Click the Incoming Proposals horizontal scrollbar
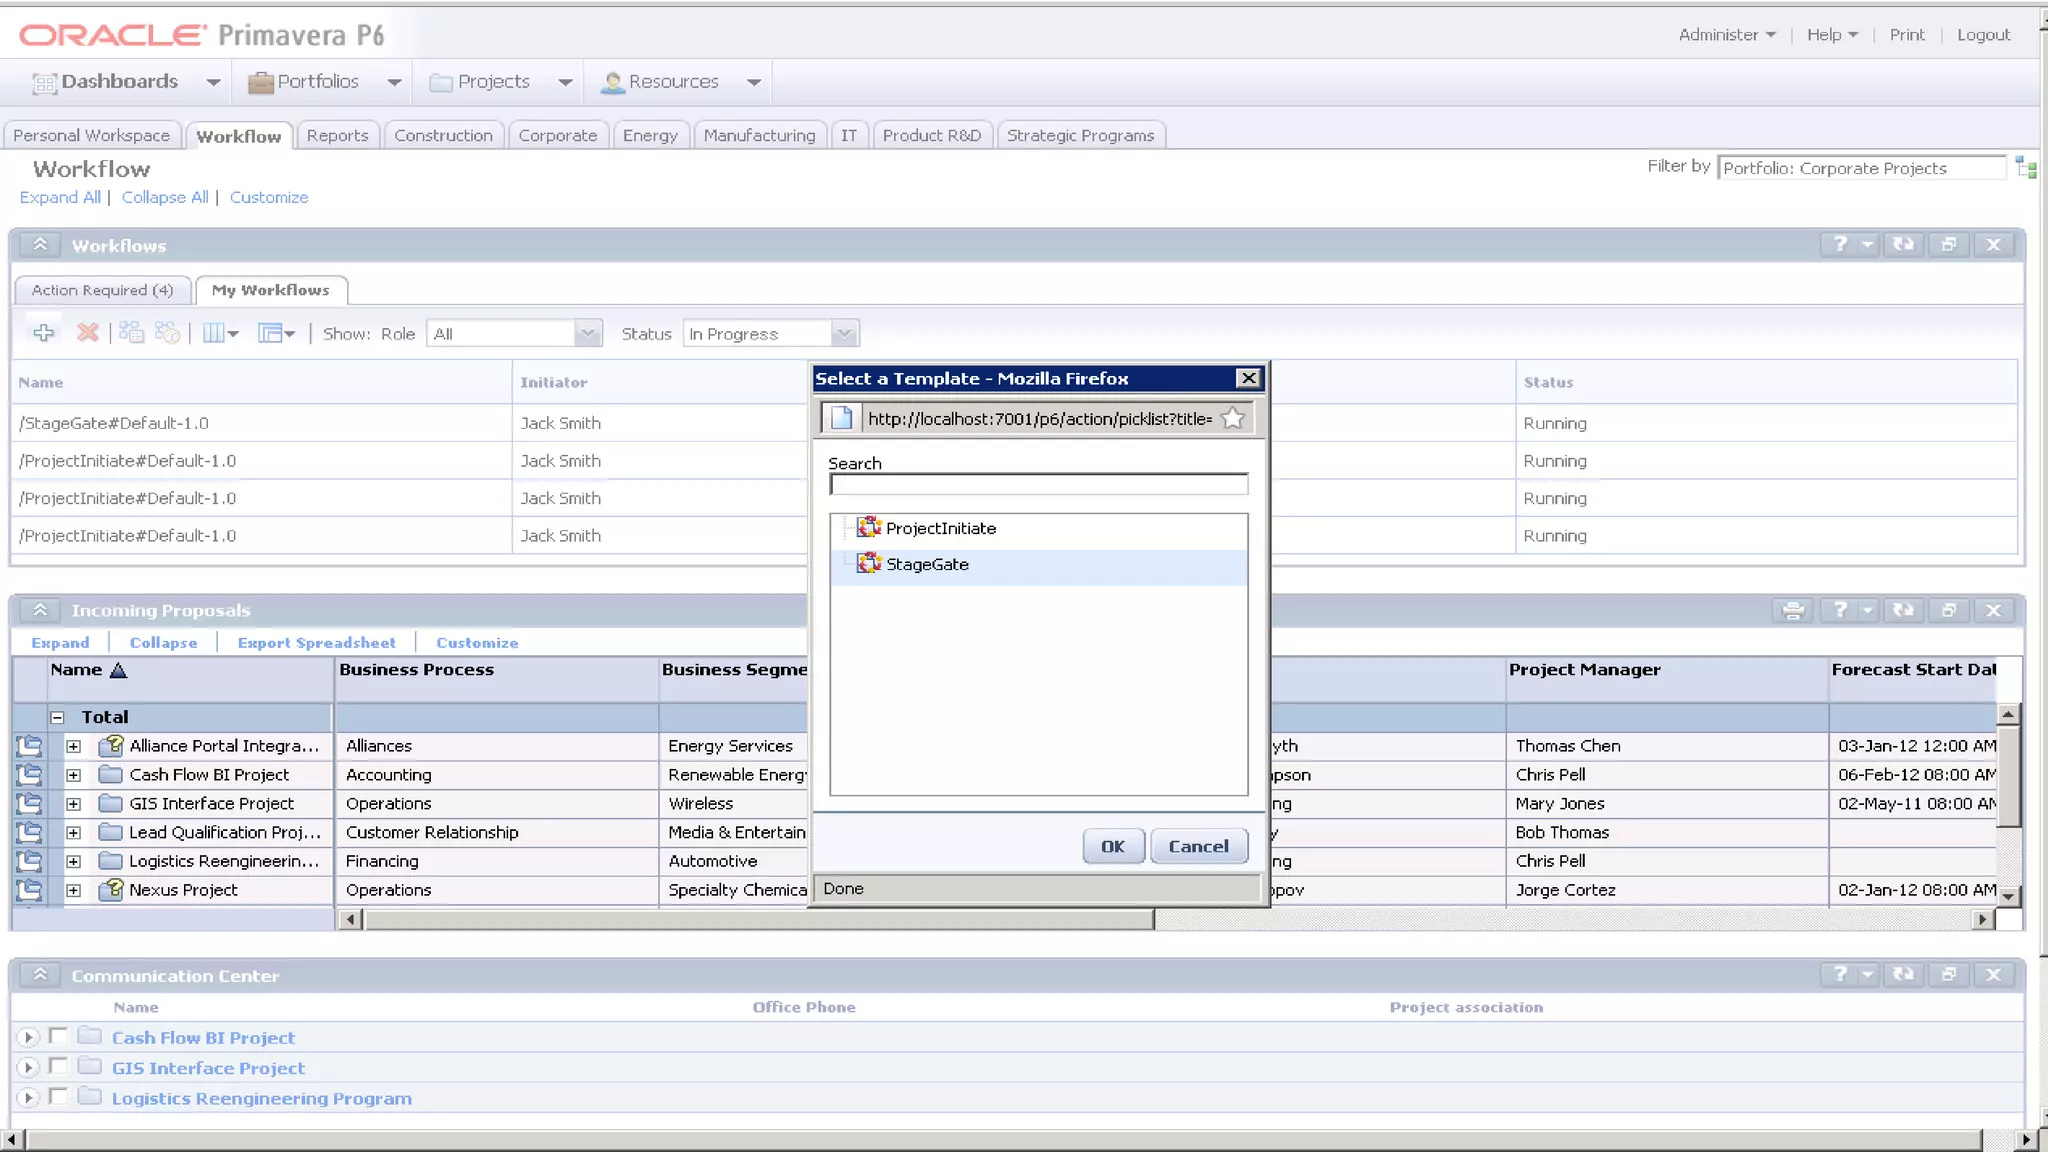 758,919
